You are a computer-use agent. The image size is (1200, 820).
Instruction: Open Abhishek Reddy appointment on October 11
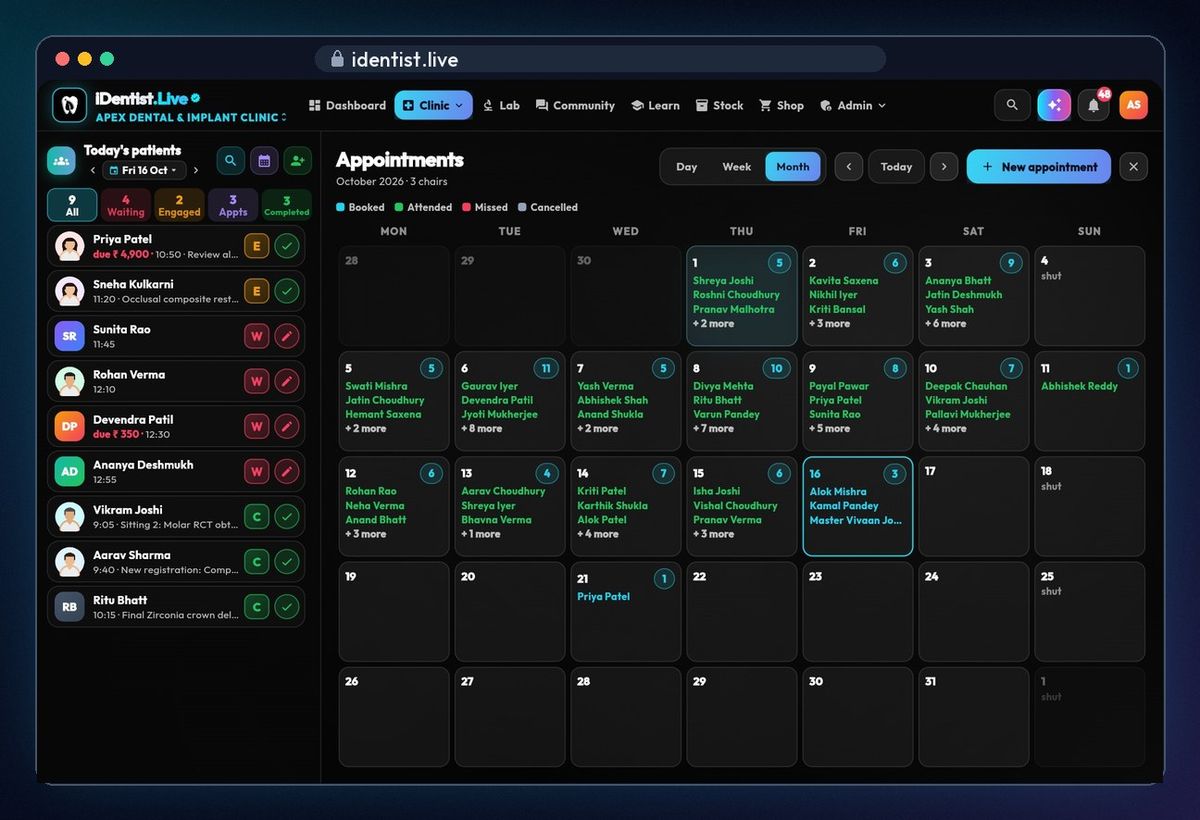[x=1079, y=386]
